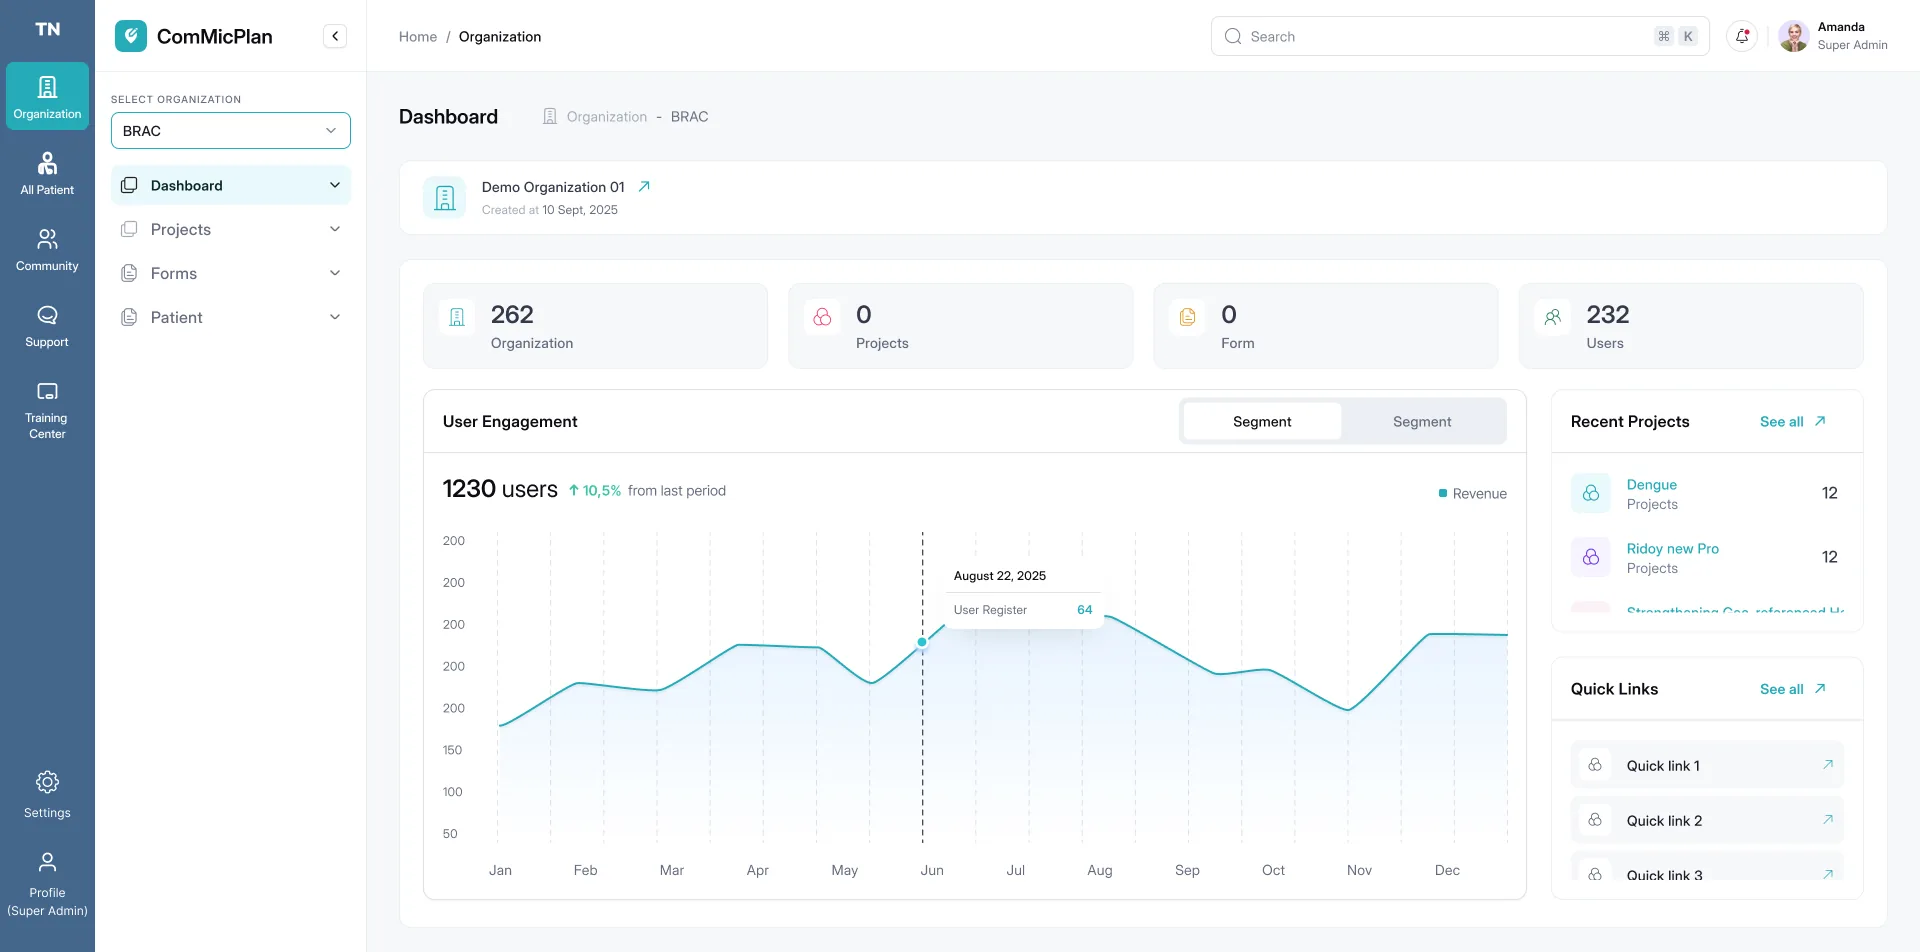This screenshot has width=1920, height=952.
Task: Click the Projects stat card icon
Action: 822,317
